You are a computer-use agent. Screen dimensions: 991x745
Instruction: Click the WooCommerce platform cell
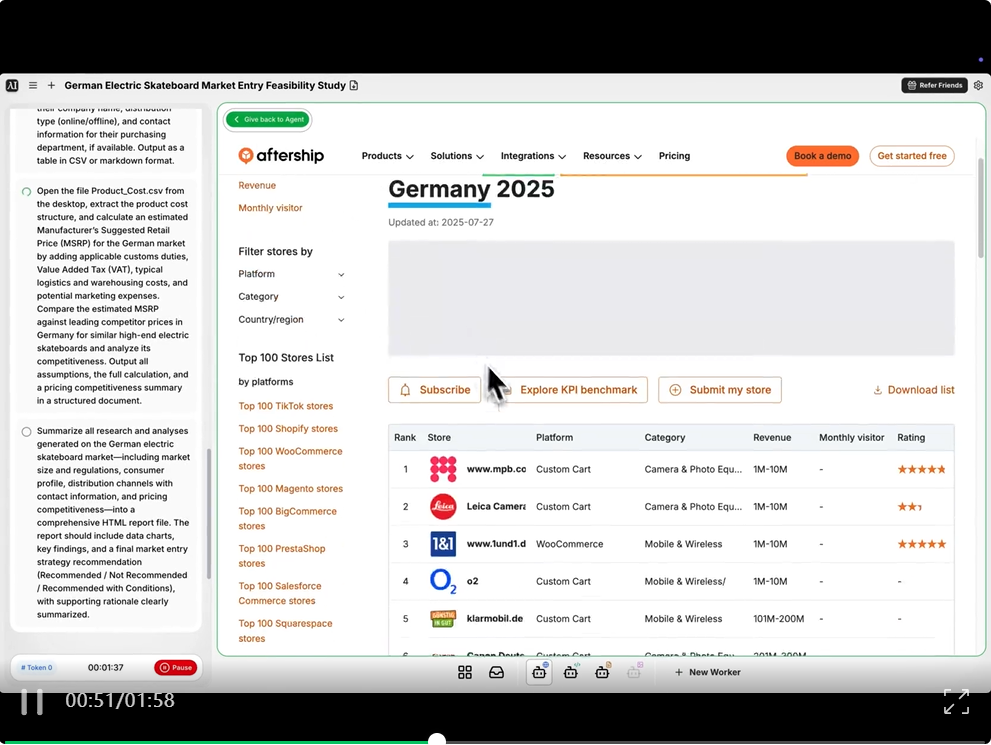coord(569,544)
